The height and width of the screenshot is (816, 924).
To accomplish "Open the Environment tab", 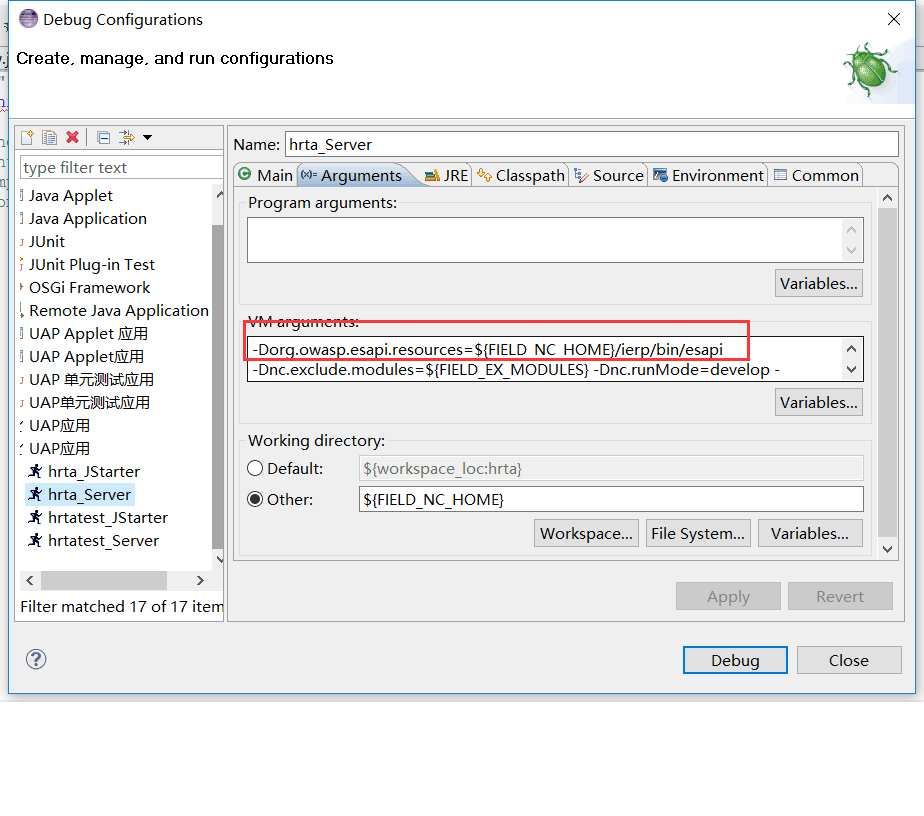I will point(708,176).
